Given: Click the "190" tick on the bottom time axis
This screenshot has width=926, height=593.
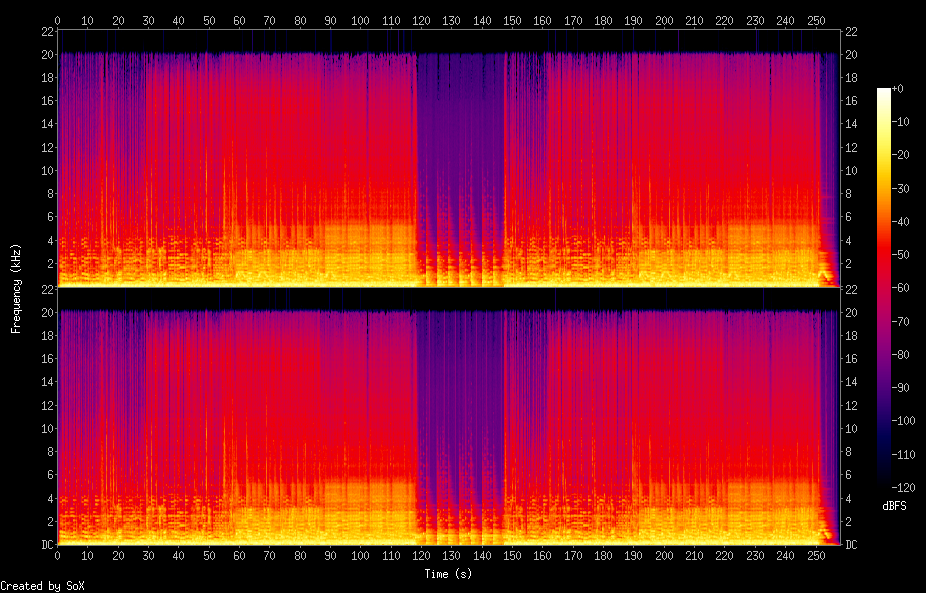Looking at the screenshot, I should 634,556.
